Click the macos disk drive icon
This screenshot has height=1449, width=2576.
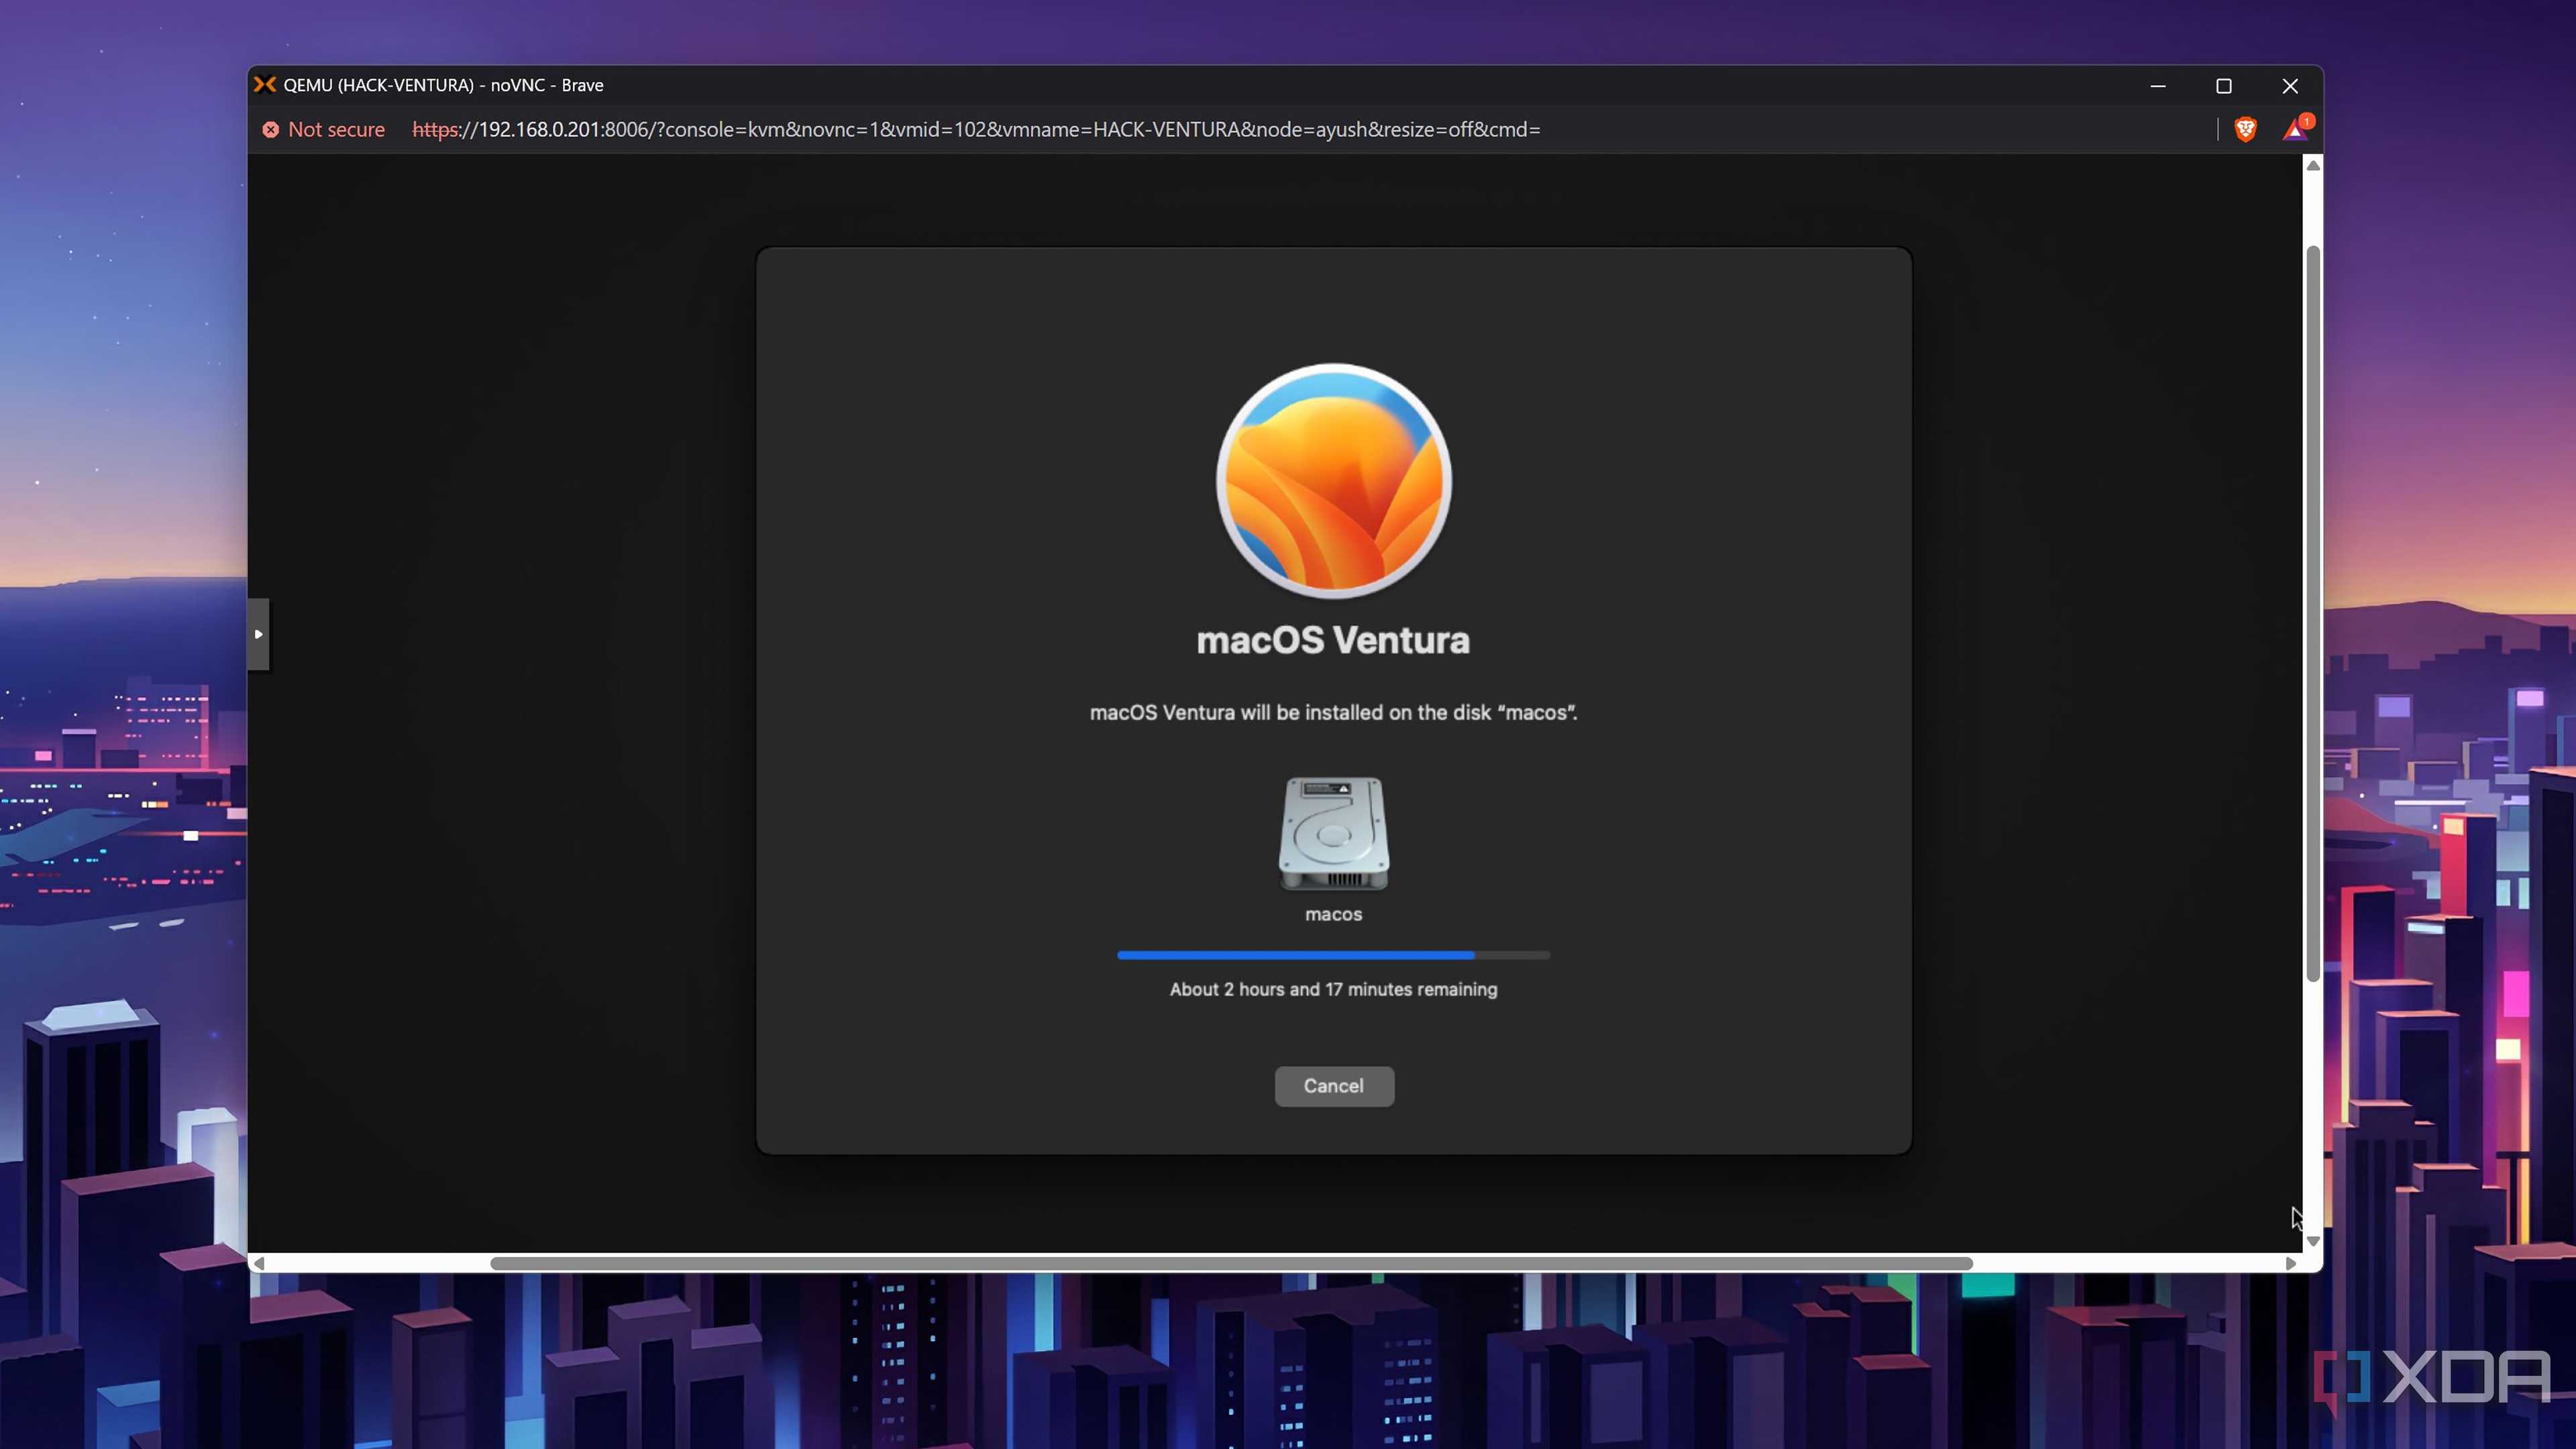pos(1333,833)
